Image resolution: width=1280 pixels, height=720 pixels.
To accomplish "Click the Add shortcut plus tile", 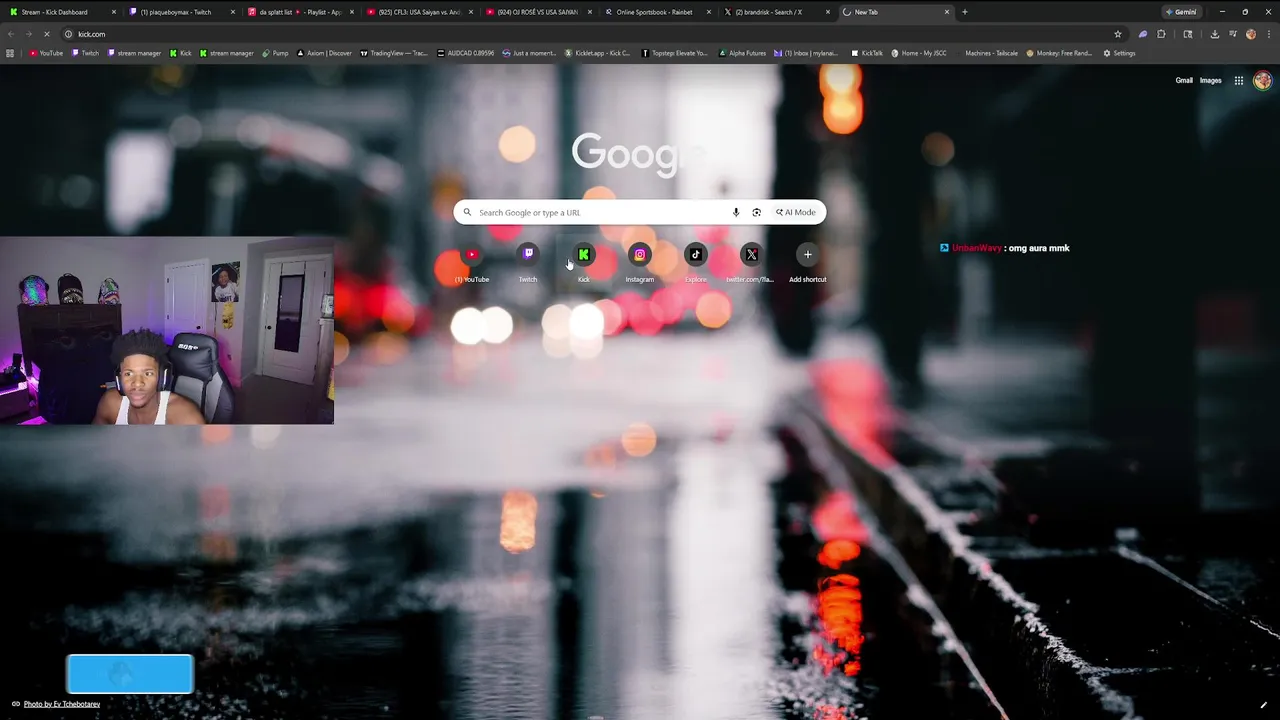I will click(x=808, y=263).
